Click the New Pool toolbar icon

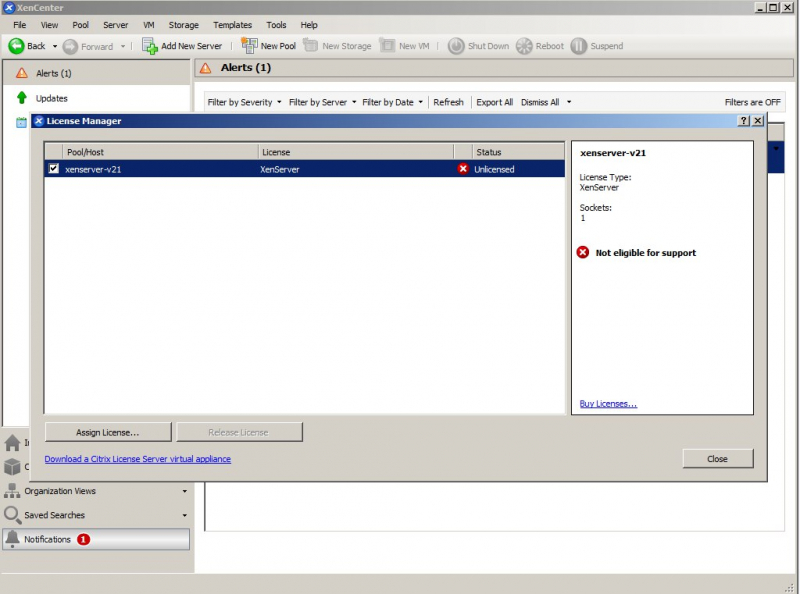250,46
